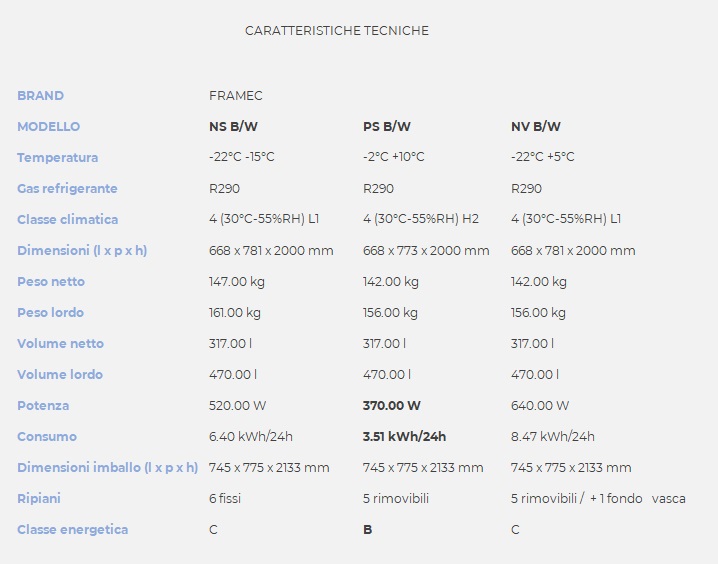718x564 pixels.
Task: Click the 668 x 773 x 2000 mm dimensions
Action: coord(426,251)
